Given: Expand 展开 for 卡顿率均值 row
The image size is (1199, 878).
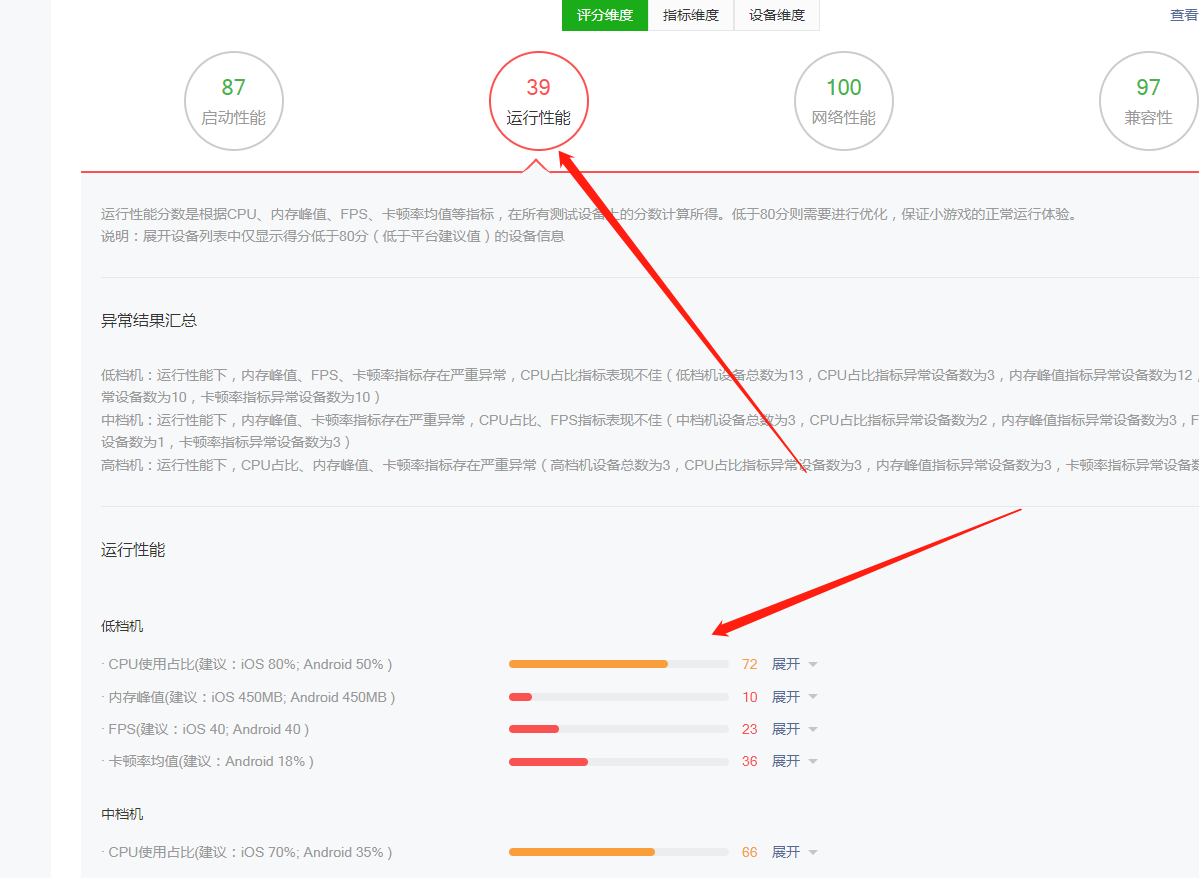Looking at the screenshot, I should click(x=794, y=761).
